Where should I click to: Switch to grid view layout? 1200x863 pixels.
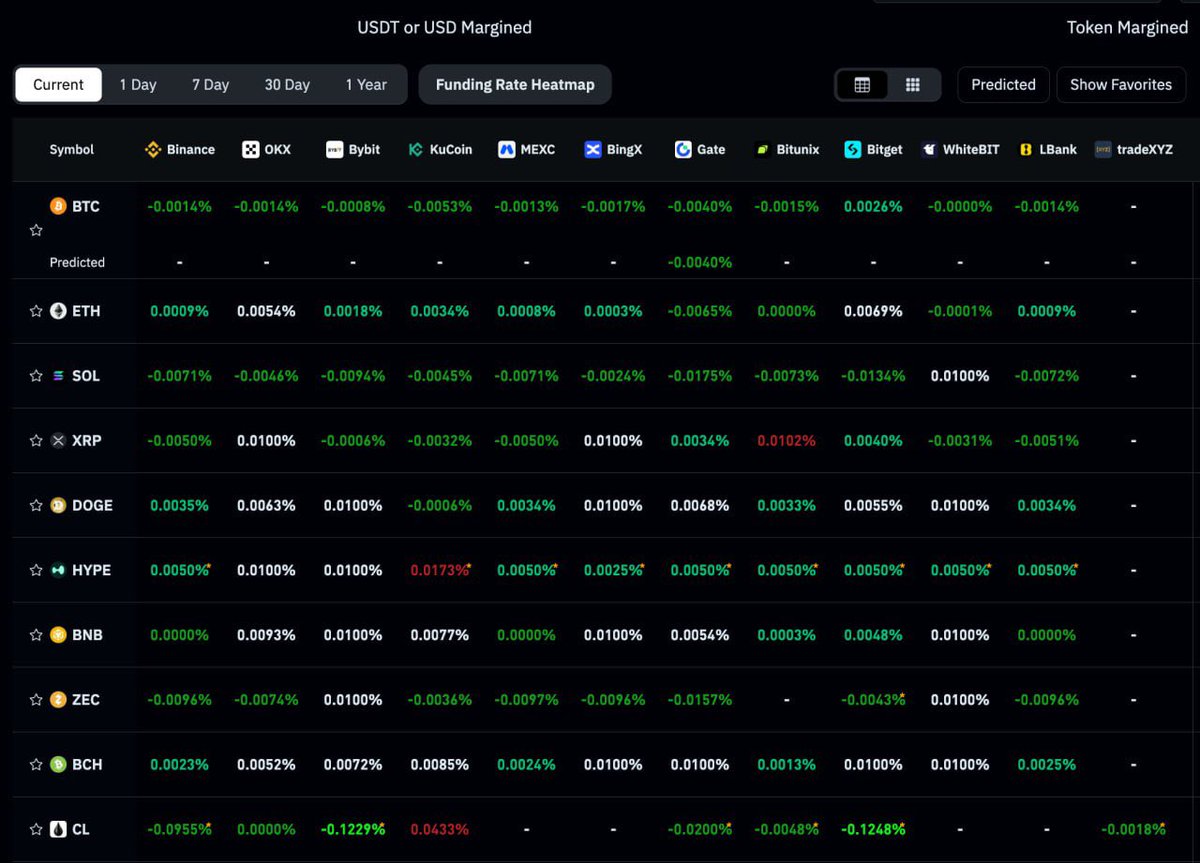(913, 85)
